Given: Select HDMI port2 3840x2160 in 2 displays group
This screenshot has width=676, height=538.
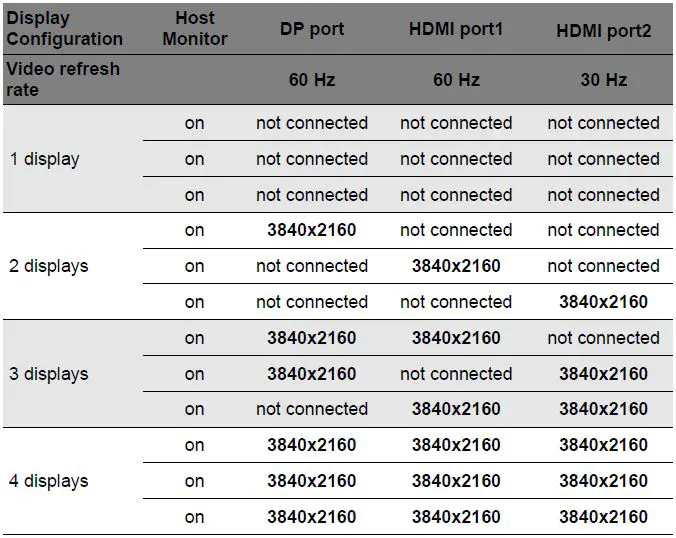Looking at the screenshot, I should (x=603, y=302).
